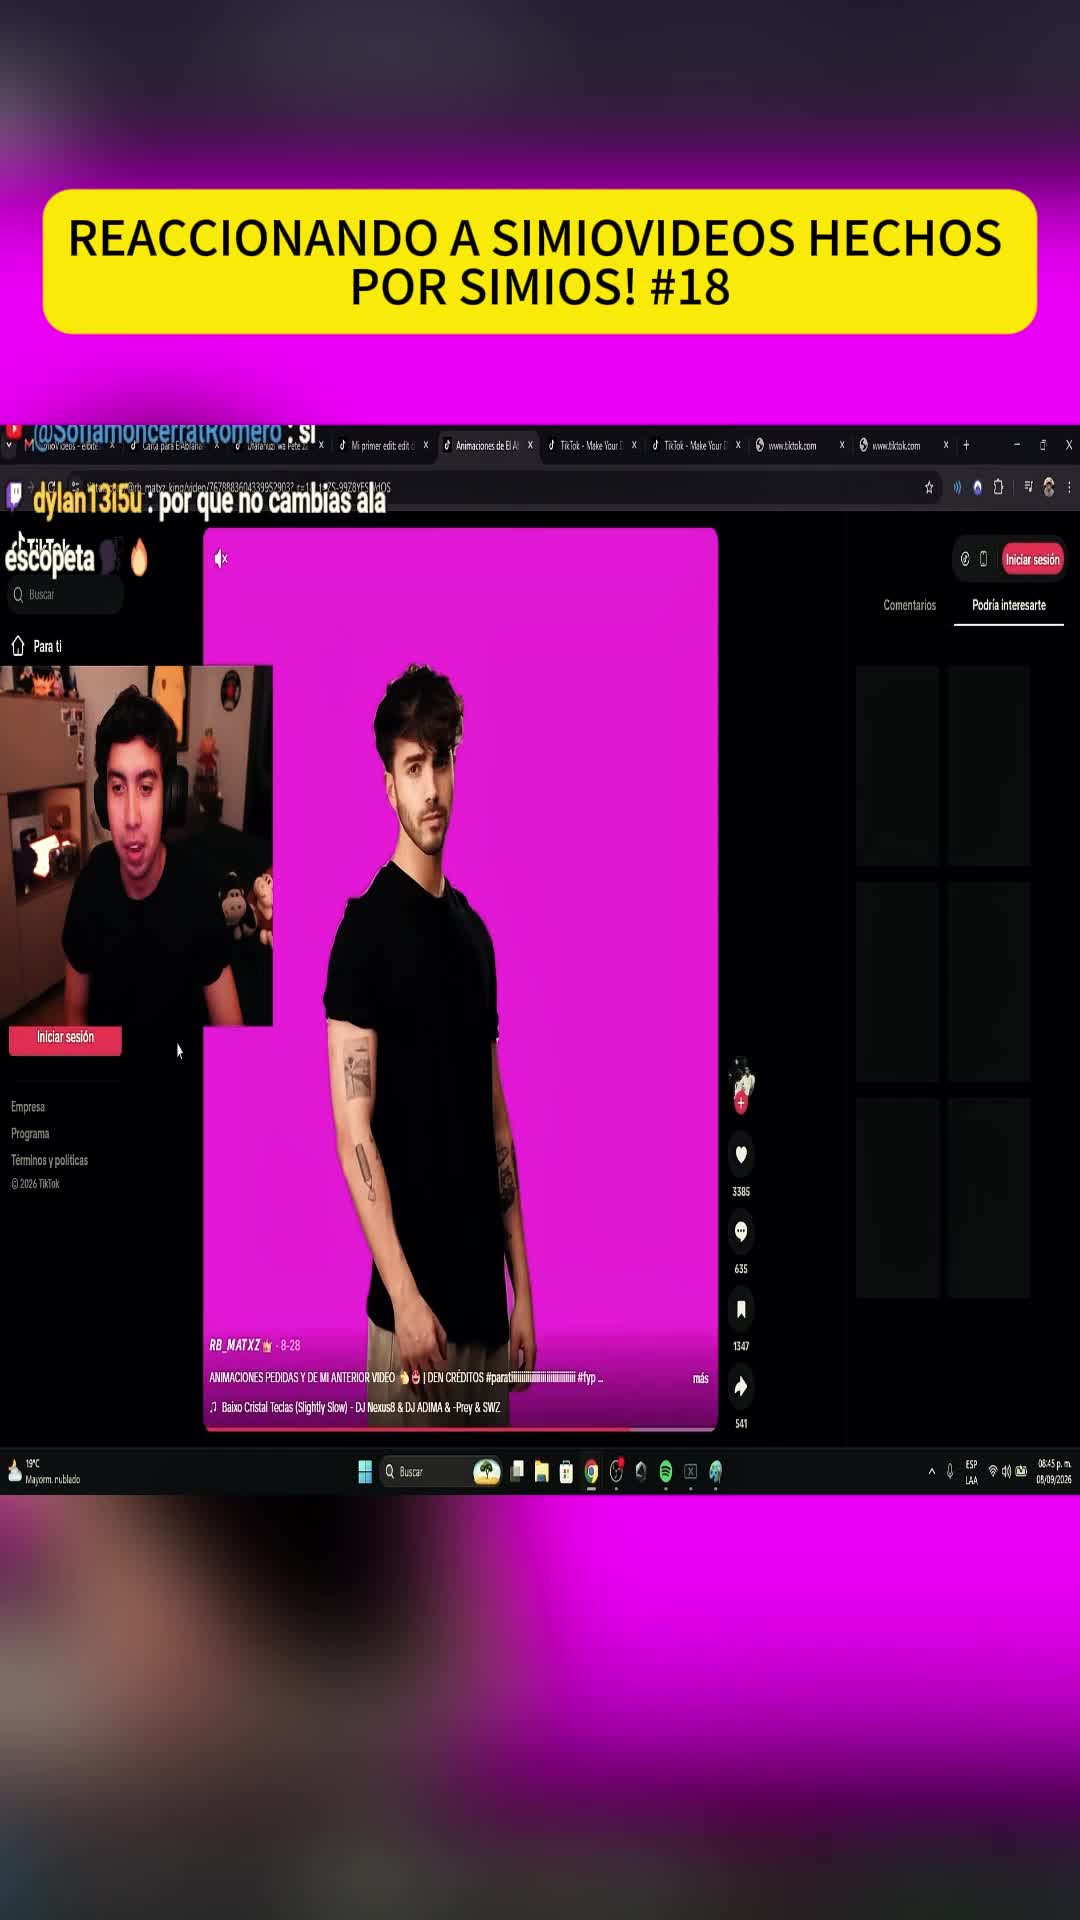
Task: Click the taskbar Buscar search box
Action: 441,1471
